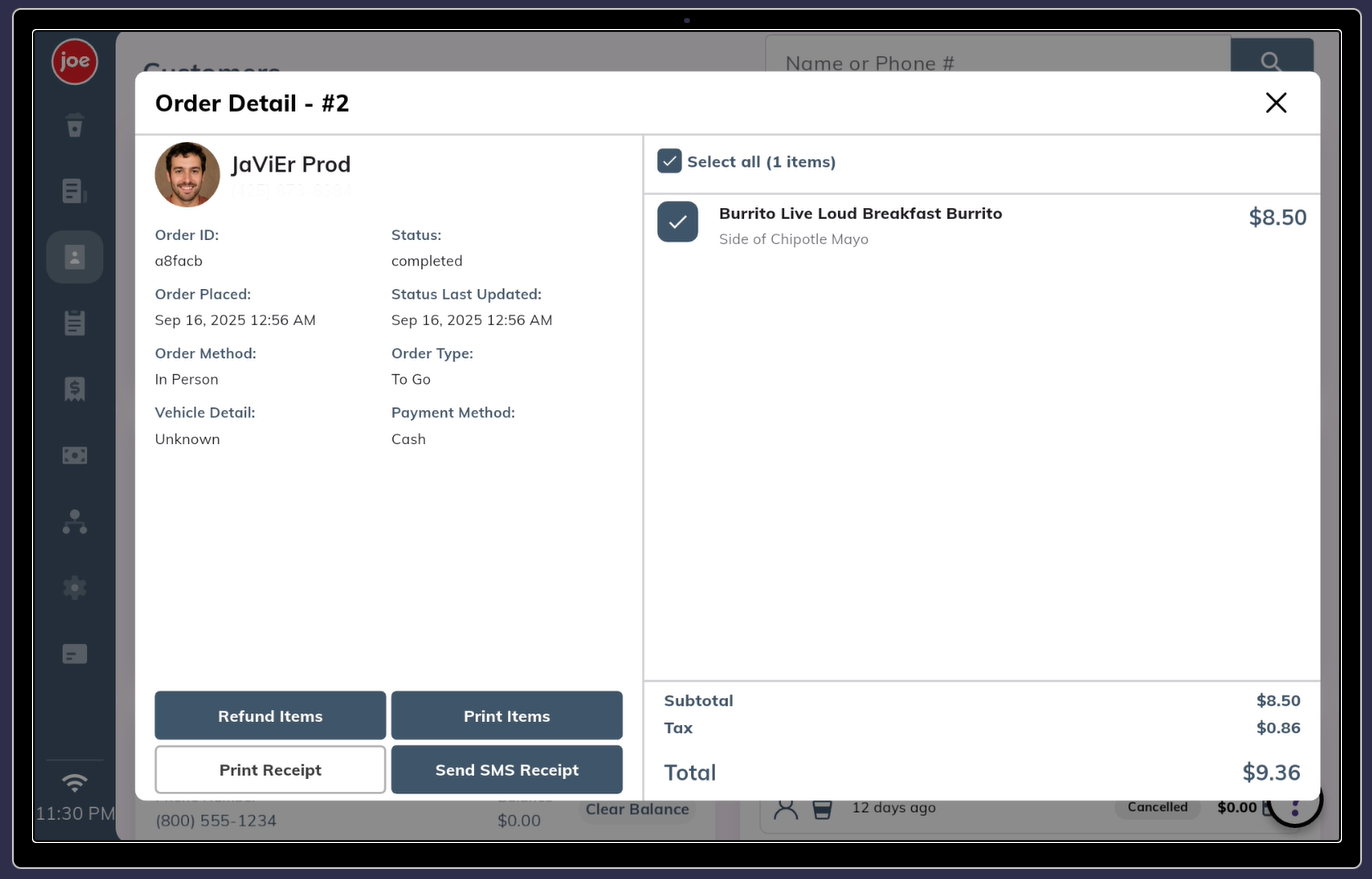
Task: Open the cash bill sidebar icon
Action: point(75,455)
